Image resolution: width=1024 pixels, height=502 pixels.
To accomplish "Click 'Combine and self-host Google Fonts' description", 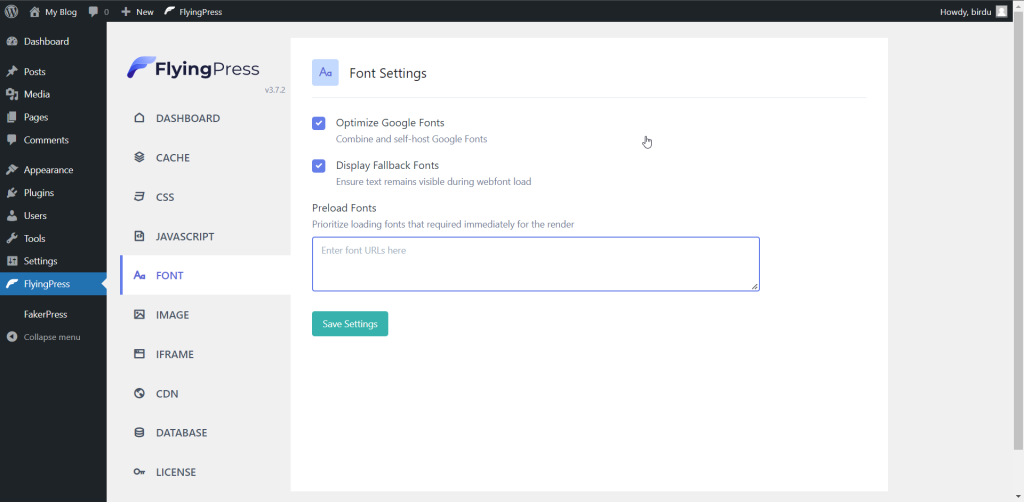I will pos(411,139).
